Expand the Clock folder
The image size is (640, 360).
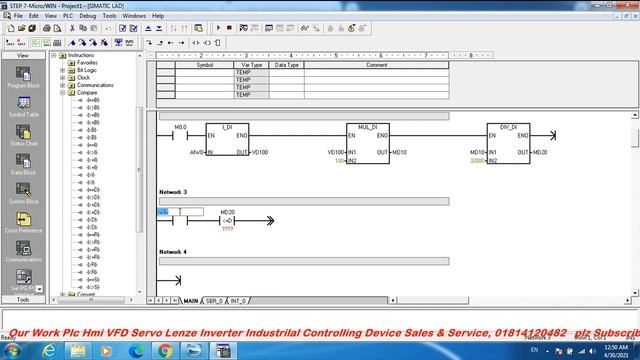click(x=62, y=78)
